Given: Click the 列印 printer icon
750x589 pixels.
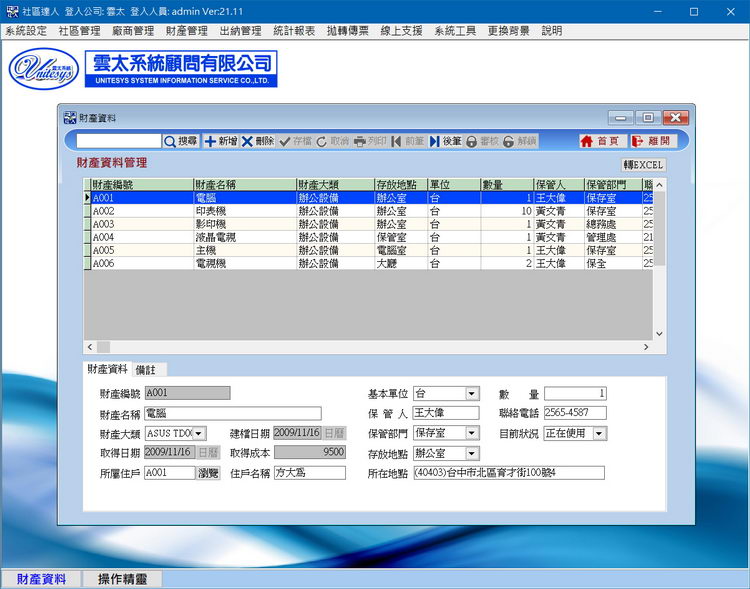Looking at the screenshot, I should (x=370, y=142).
